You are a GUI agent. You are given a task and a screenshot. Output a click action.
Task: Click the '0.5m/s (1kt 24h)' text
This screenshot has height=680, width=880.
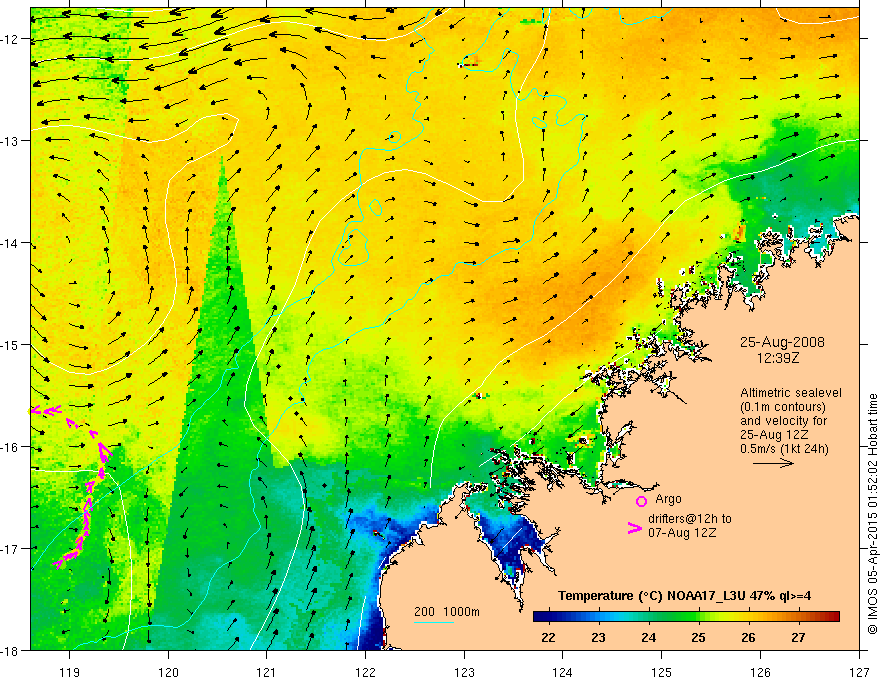tap(784, 449)
